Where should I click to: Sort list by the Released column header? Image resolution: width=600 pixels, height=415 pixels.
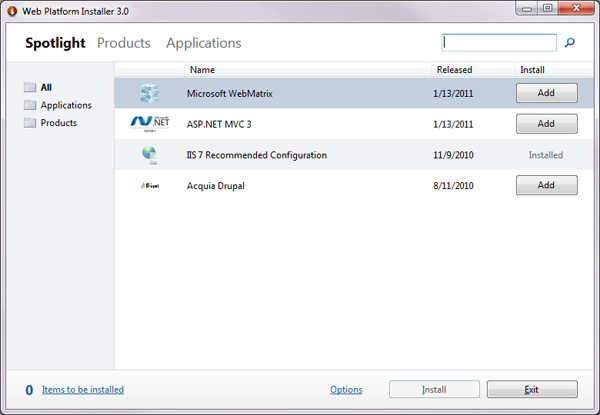pyautogui.click(x=454, y=70)
